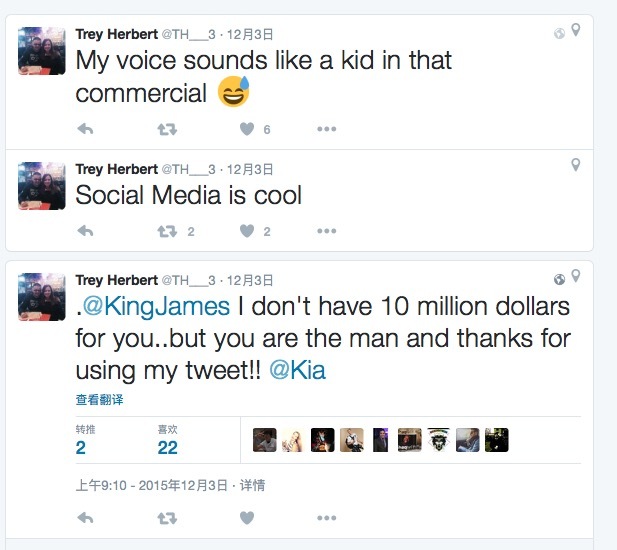
Task: Reply to 'Social Media is cool' tweet
Action: [86, 231]
